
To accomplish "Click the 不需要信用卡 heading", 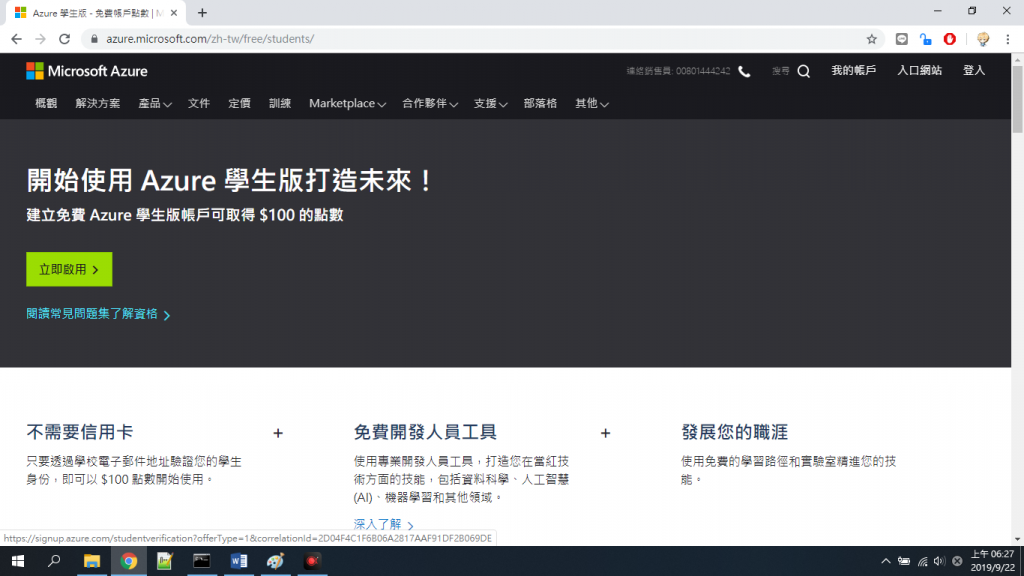I will pos(80,432).
